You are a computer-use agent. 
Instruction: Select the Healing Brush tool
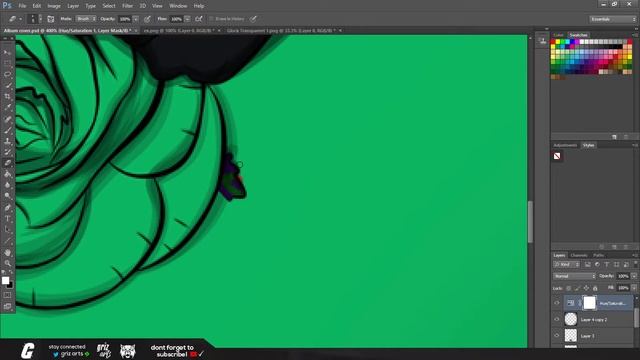click(7, 119)
